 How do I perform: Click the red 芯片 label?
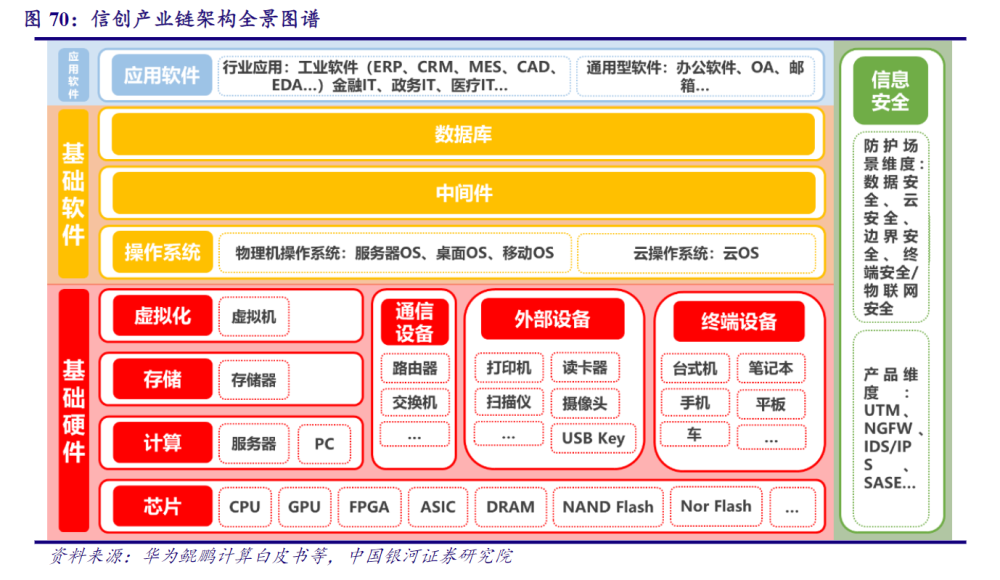tap(162, 506)
